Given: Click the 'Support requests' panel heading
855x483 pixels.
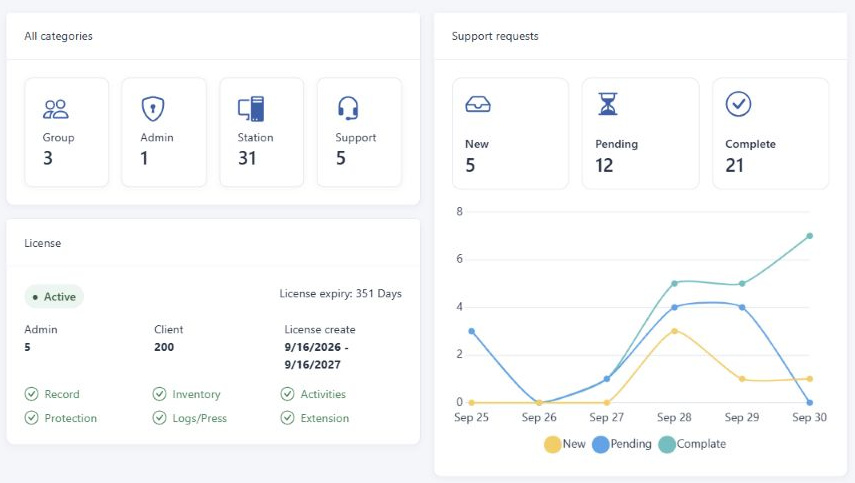Looking at the screenshot, I should click(x=495, y=36).
